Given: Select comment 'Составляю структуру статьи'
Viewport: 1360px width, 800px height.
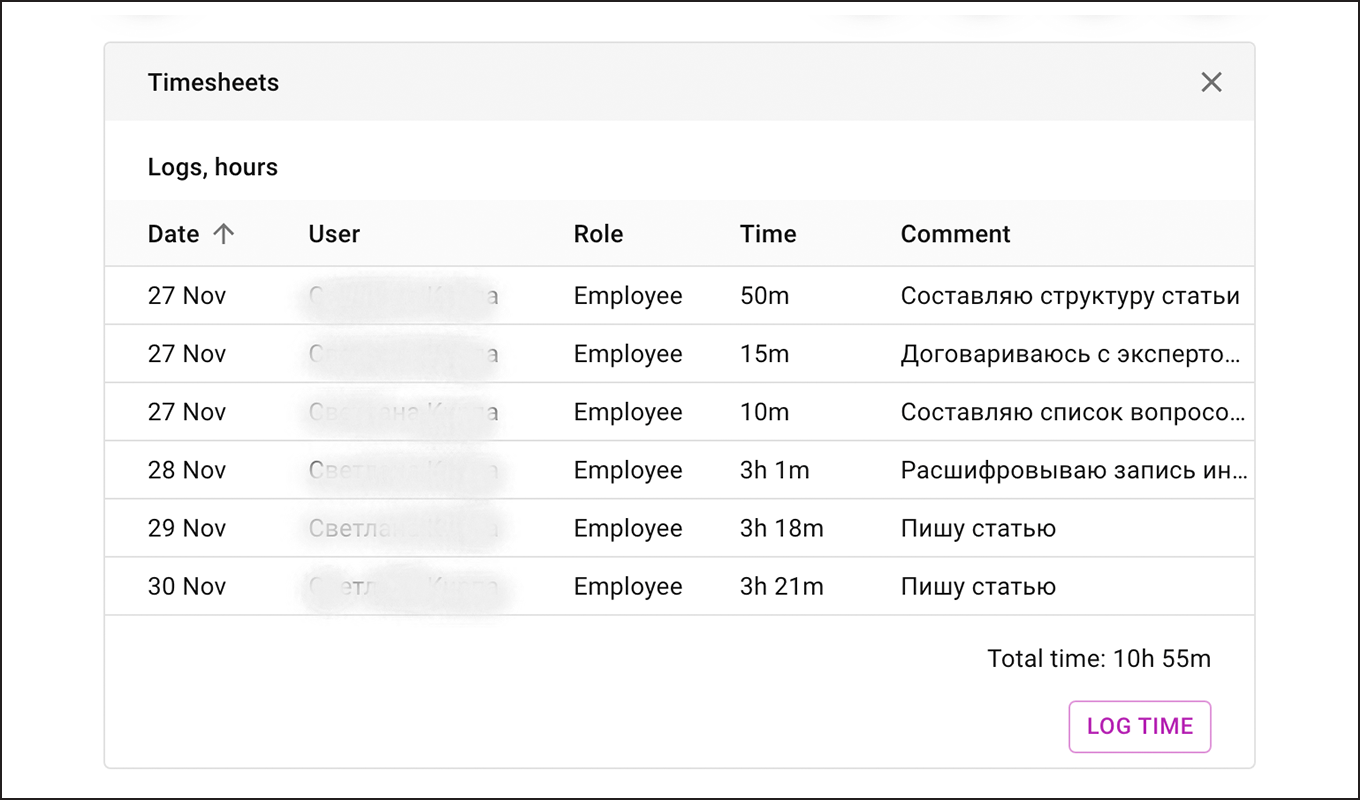Looking at the screenshot, I should [x=1070, y=296].
